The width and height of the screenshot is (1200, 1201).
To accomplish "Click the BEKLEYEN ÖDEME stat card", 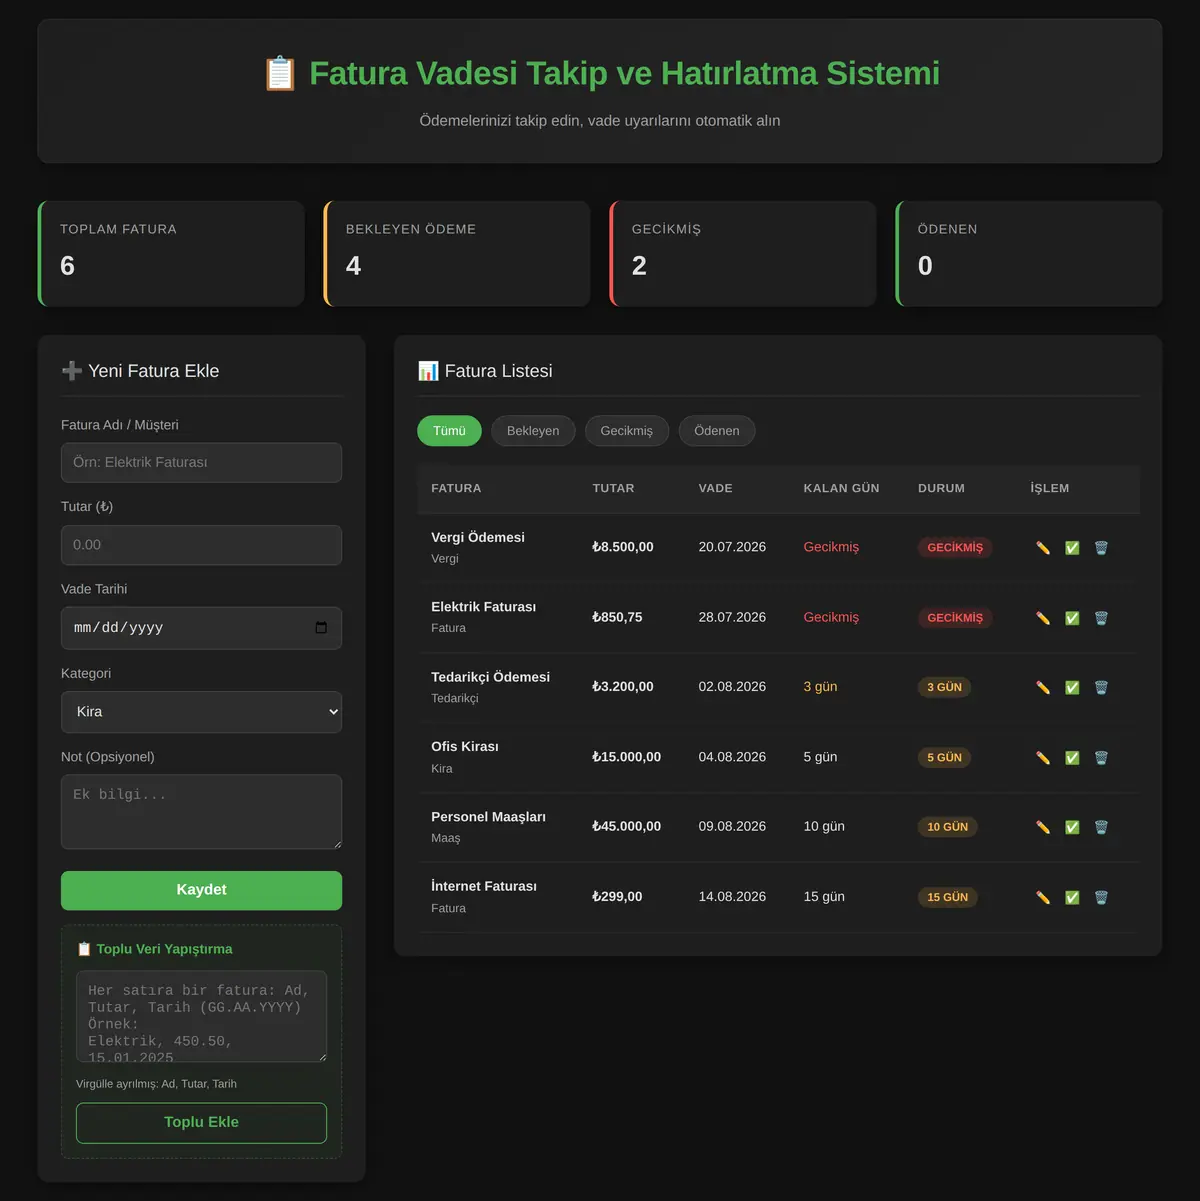I will tap(457, 254).
